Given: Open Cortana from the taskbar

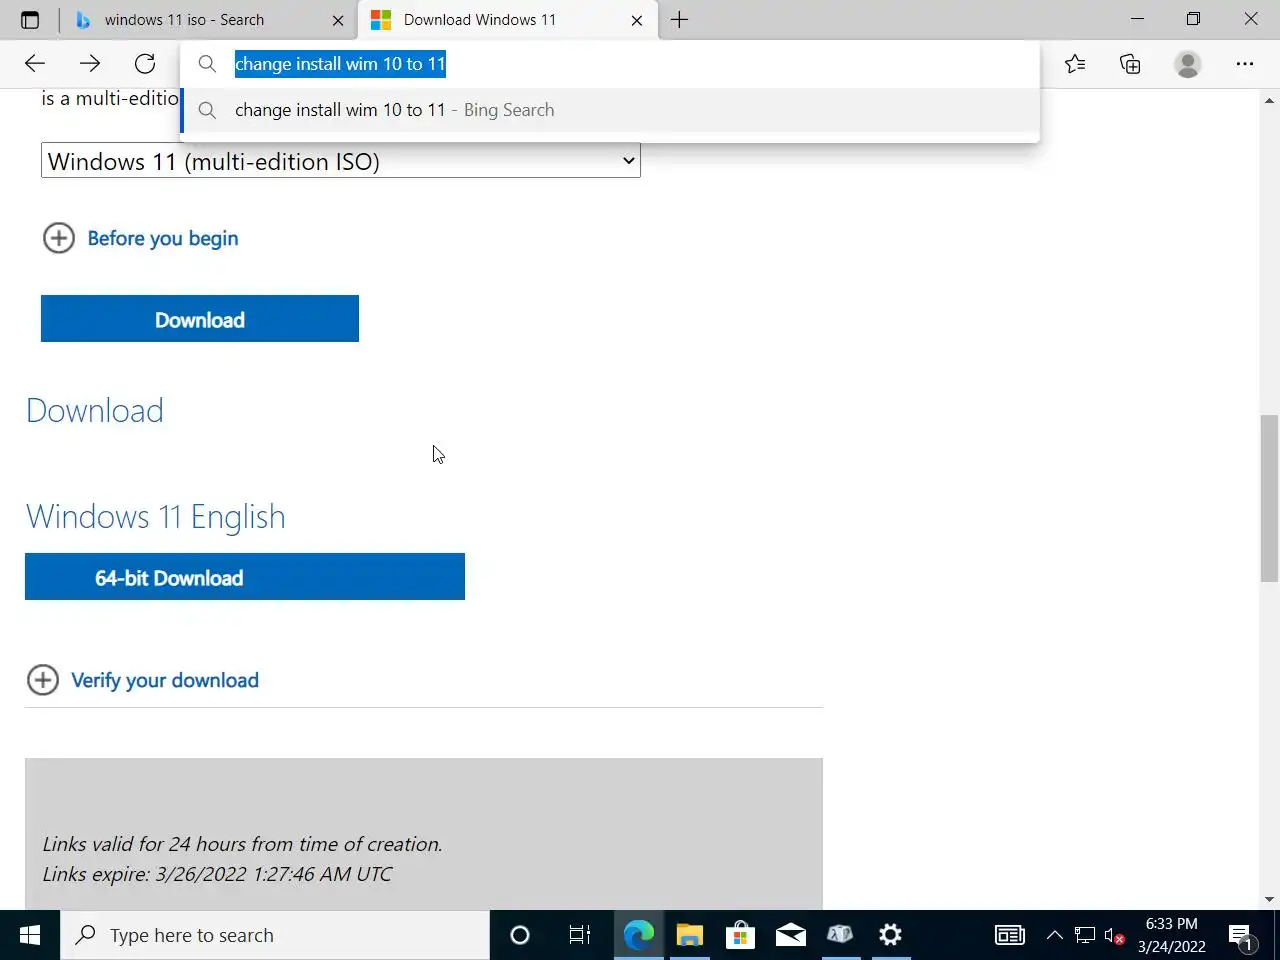Looking at the screenshot, I should click(x=520, y=935).
